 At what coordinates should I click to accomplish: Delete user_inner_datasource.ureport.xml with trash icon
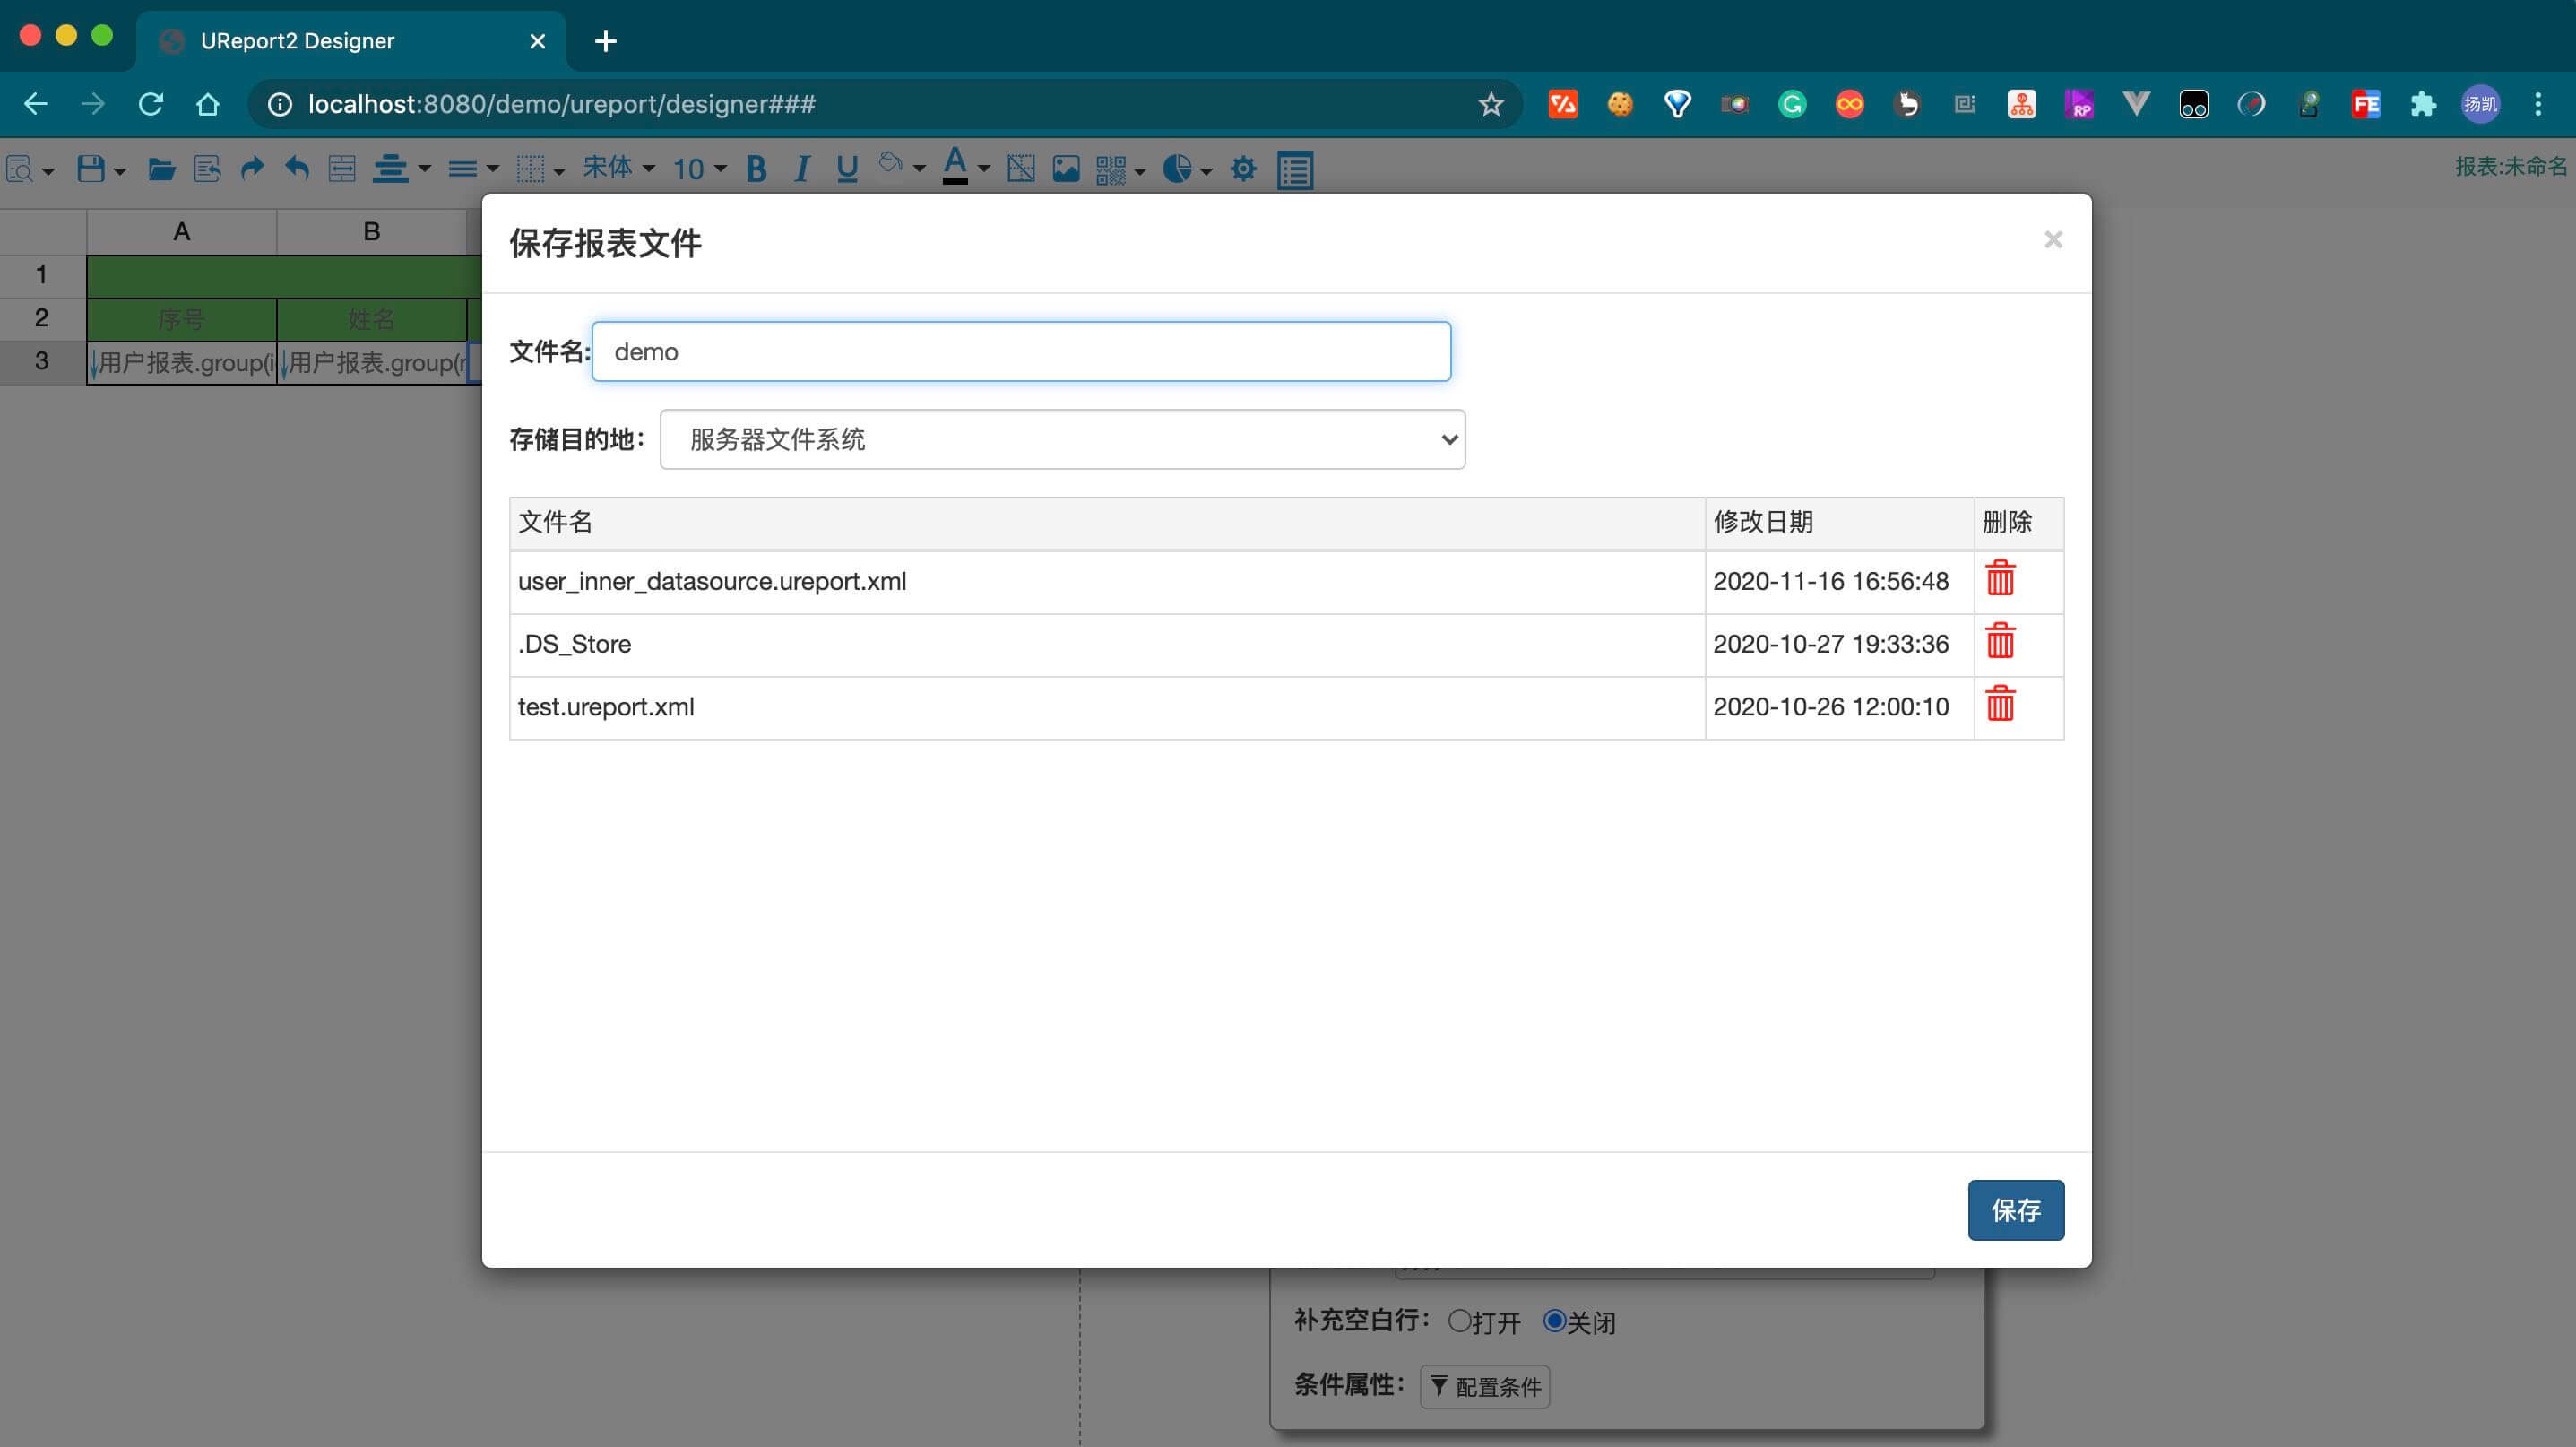2000,579
